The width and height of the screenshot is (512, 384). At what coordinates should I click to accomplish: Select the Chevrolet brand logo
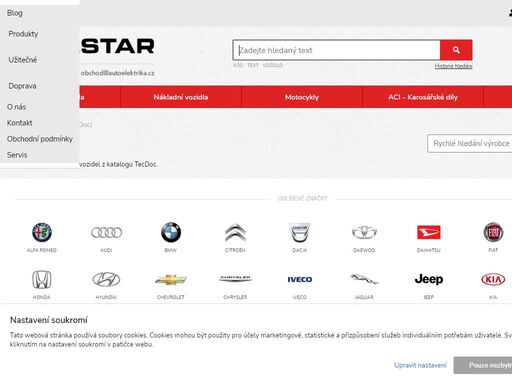(x=171, y=279)
